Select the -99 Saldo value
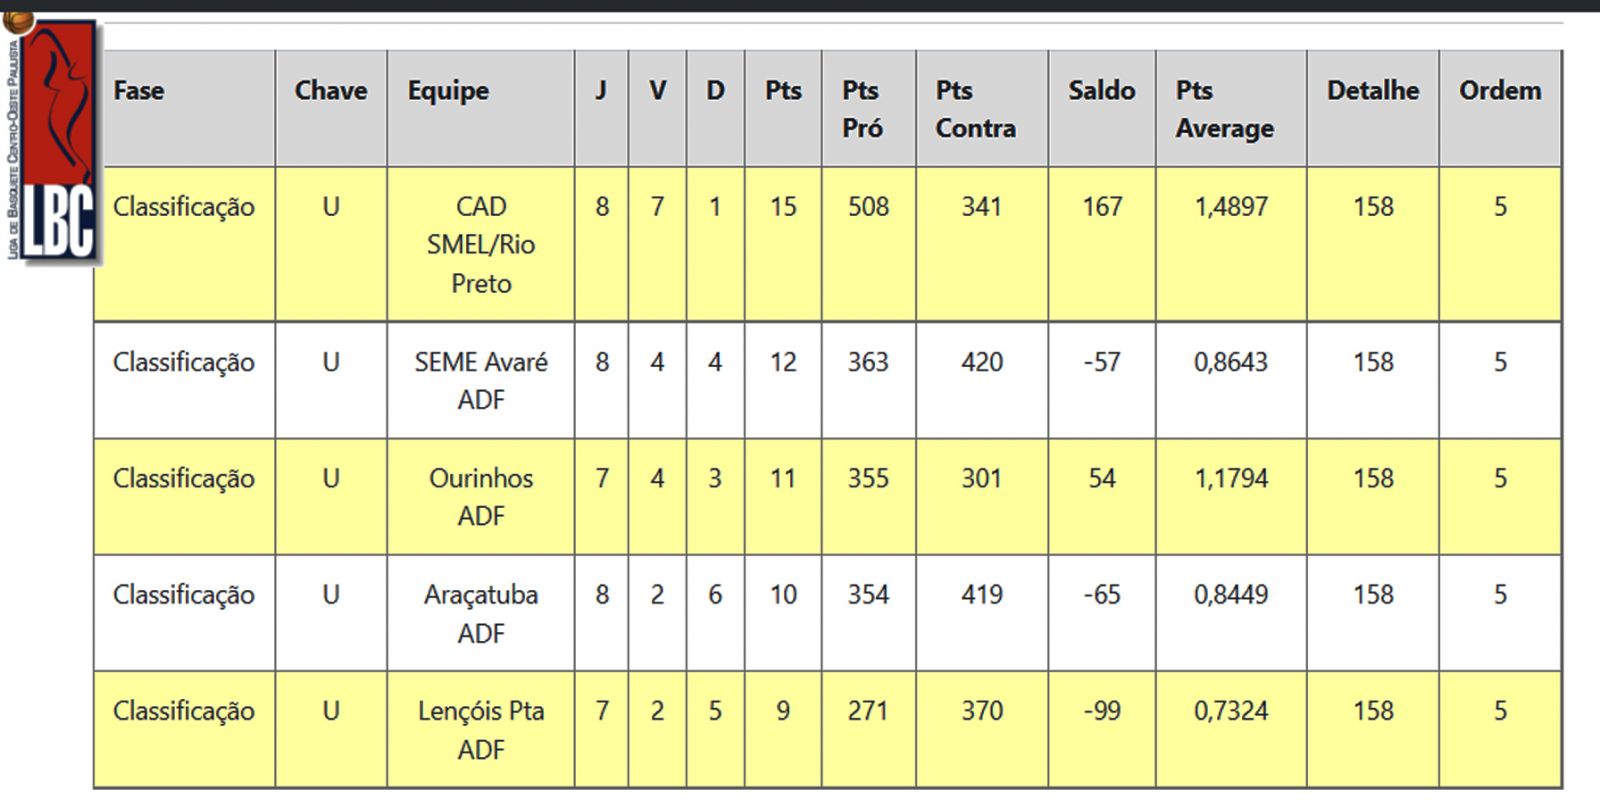This screenshot has height=807, width=1600. (x=1101, y=711)
